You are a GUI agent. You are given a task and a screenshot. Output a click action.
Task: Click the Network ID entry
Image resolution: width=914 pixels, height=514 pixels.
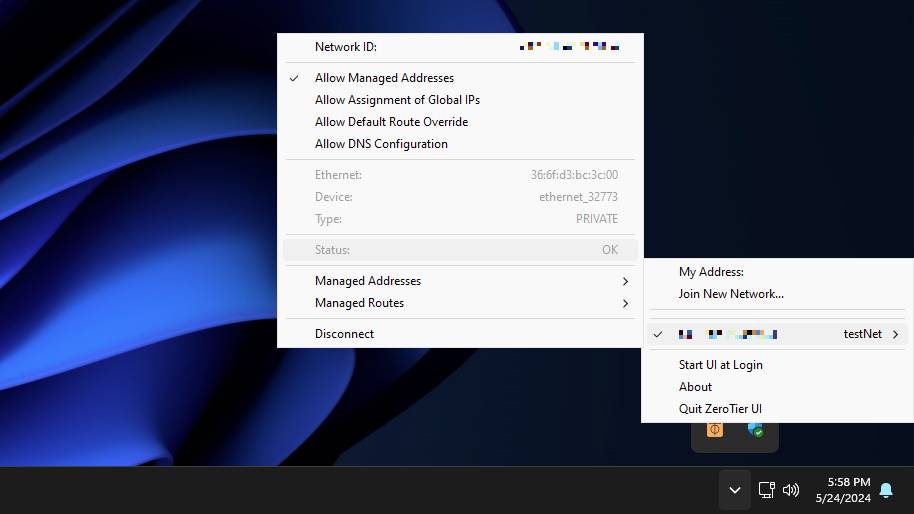tap(460, 47)
